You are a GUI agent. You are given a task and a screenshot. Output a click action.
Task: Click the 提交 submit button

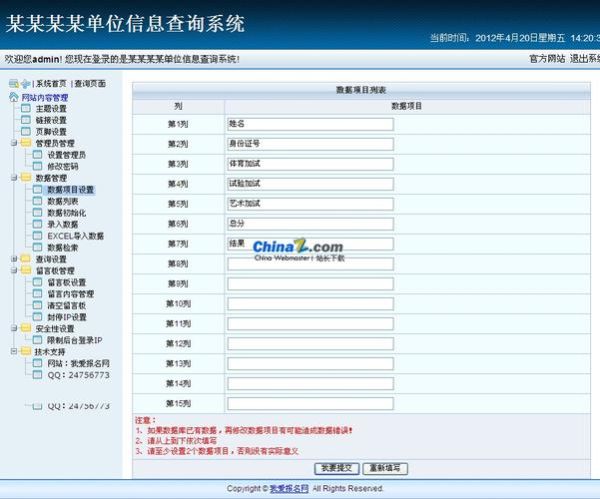point(336,468)
